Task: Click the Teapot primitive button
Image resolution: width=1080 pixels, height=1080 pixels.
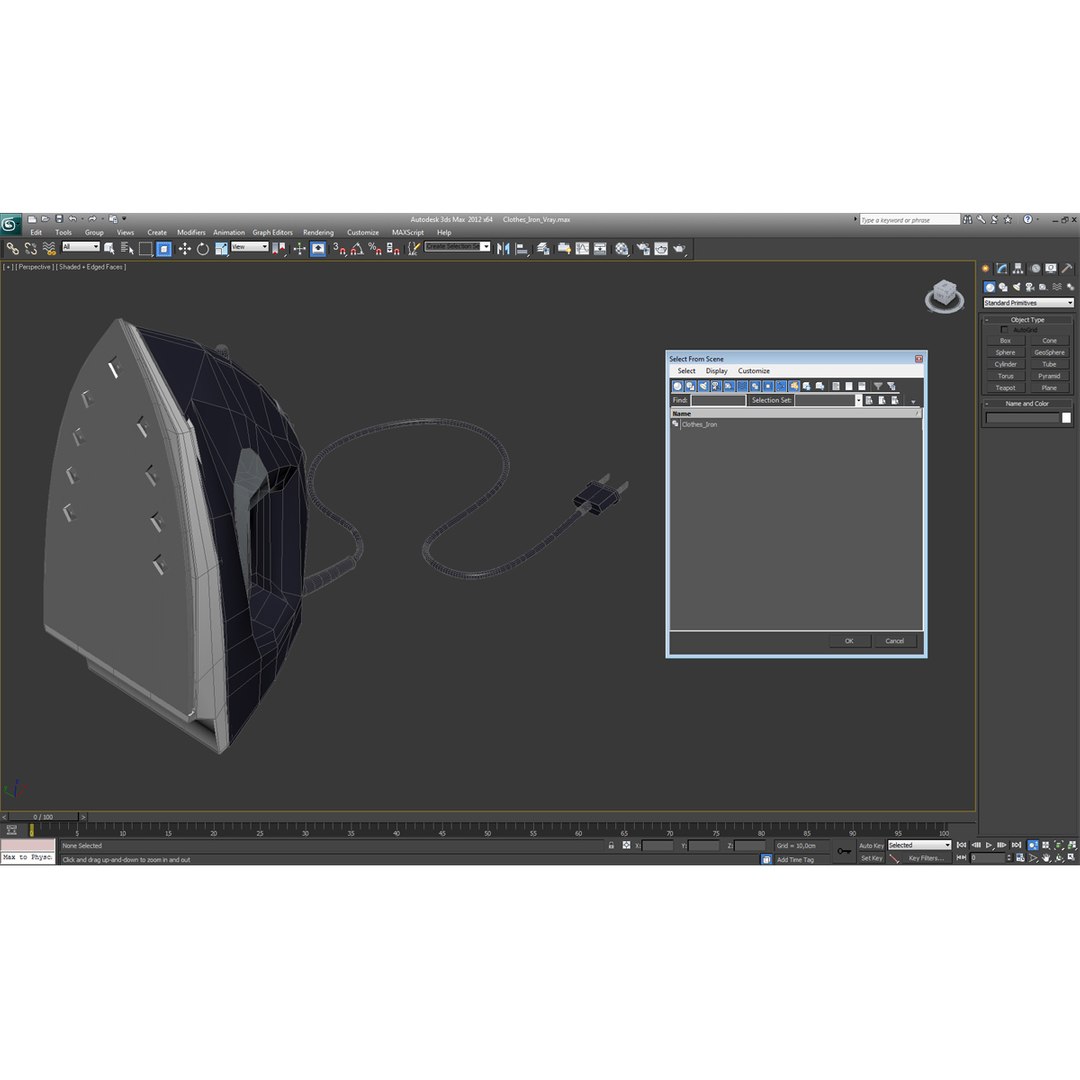Action: 1005,388
